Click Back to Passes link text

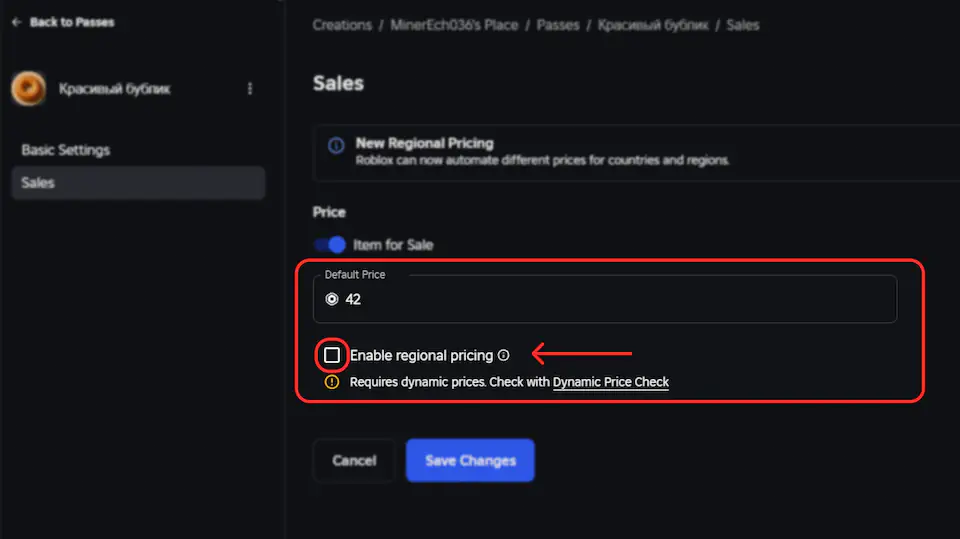point(72,22)
